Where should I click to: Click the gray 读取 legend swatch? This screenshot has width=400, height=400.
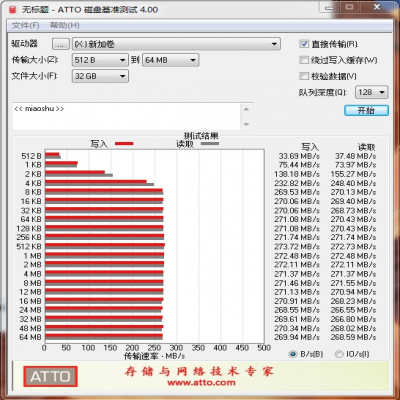point(210,144)
